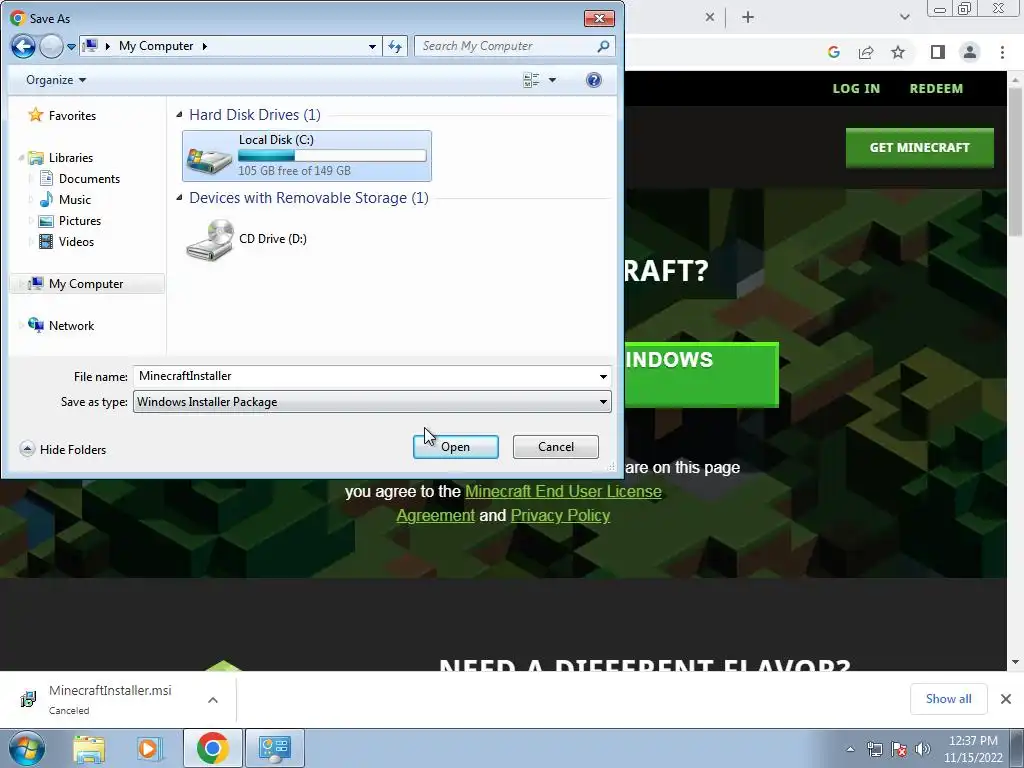Screen dimensions: 1024x768
Task: Click the volume speaker icon
Action: tap(923, 749)
